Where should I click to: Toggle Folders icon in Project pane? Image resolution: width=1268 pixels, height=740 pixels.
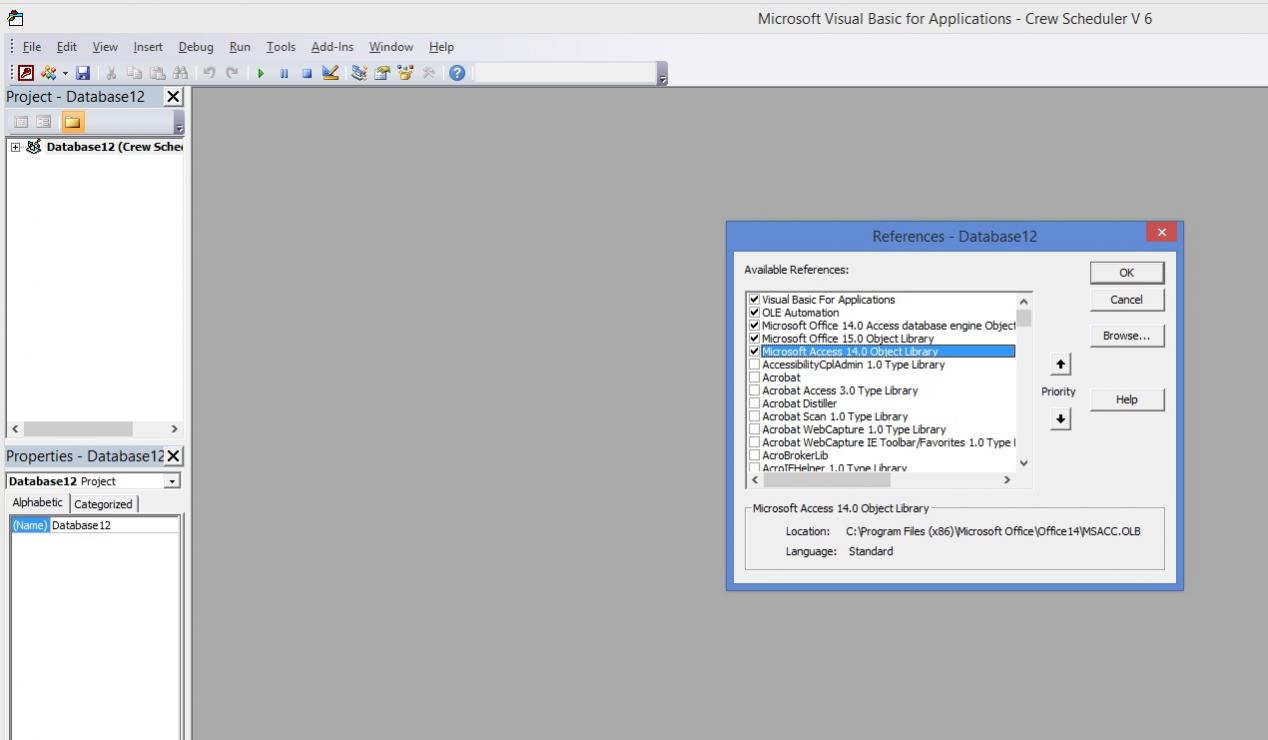point(72,122)
